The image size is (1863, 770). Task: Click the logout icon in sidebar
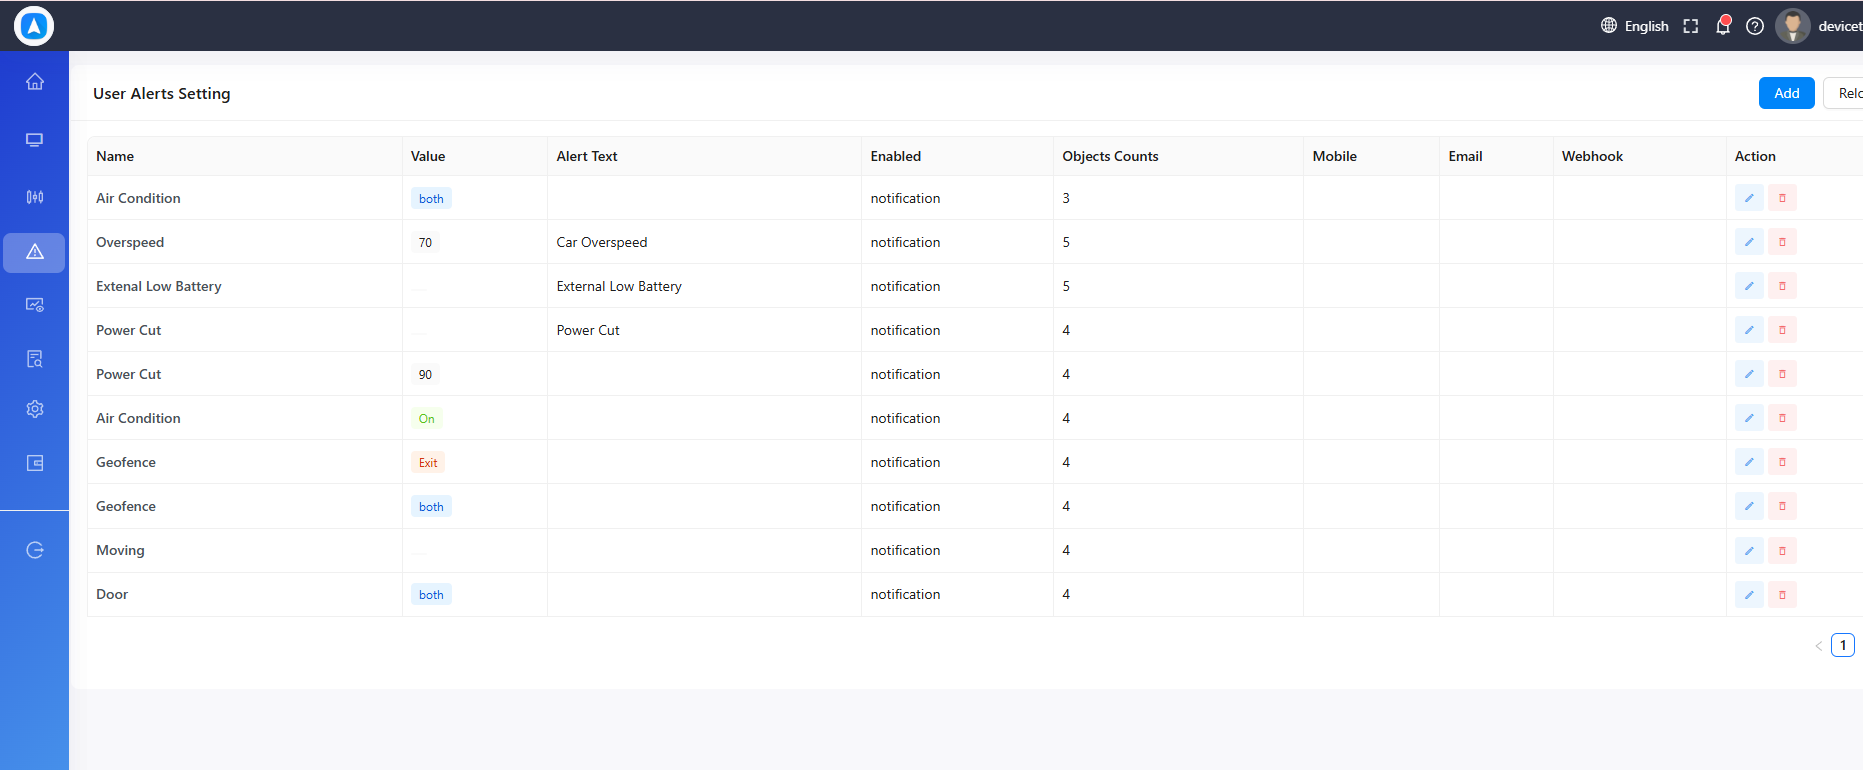point(35,550)
